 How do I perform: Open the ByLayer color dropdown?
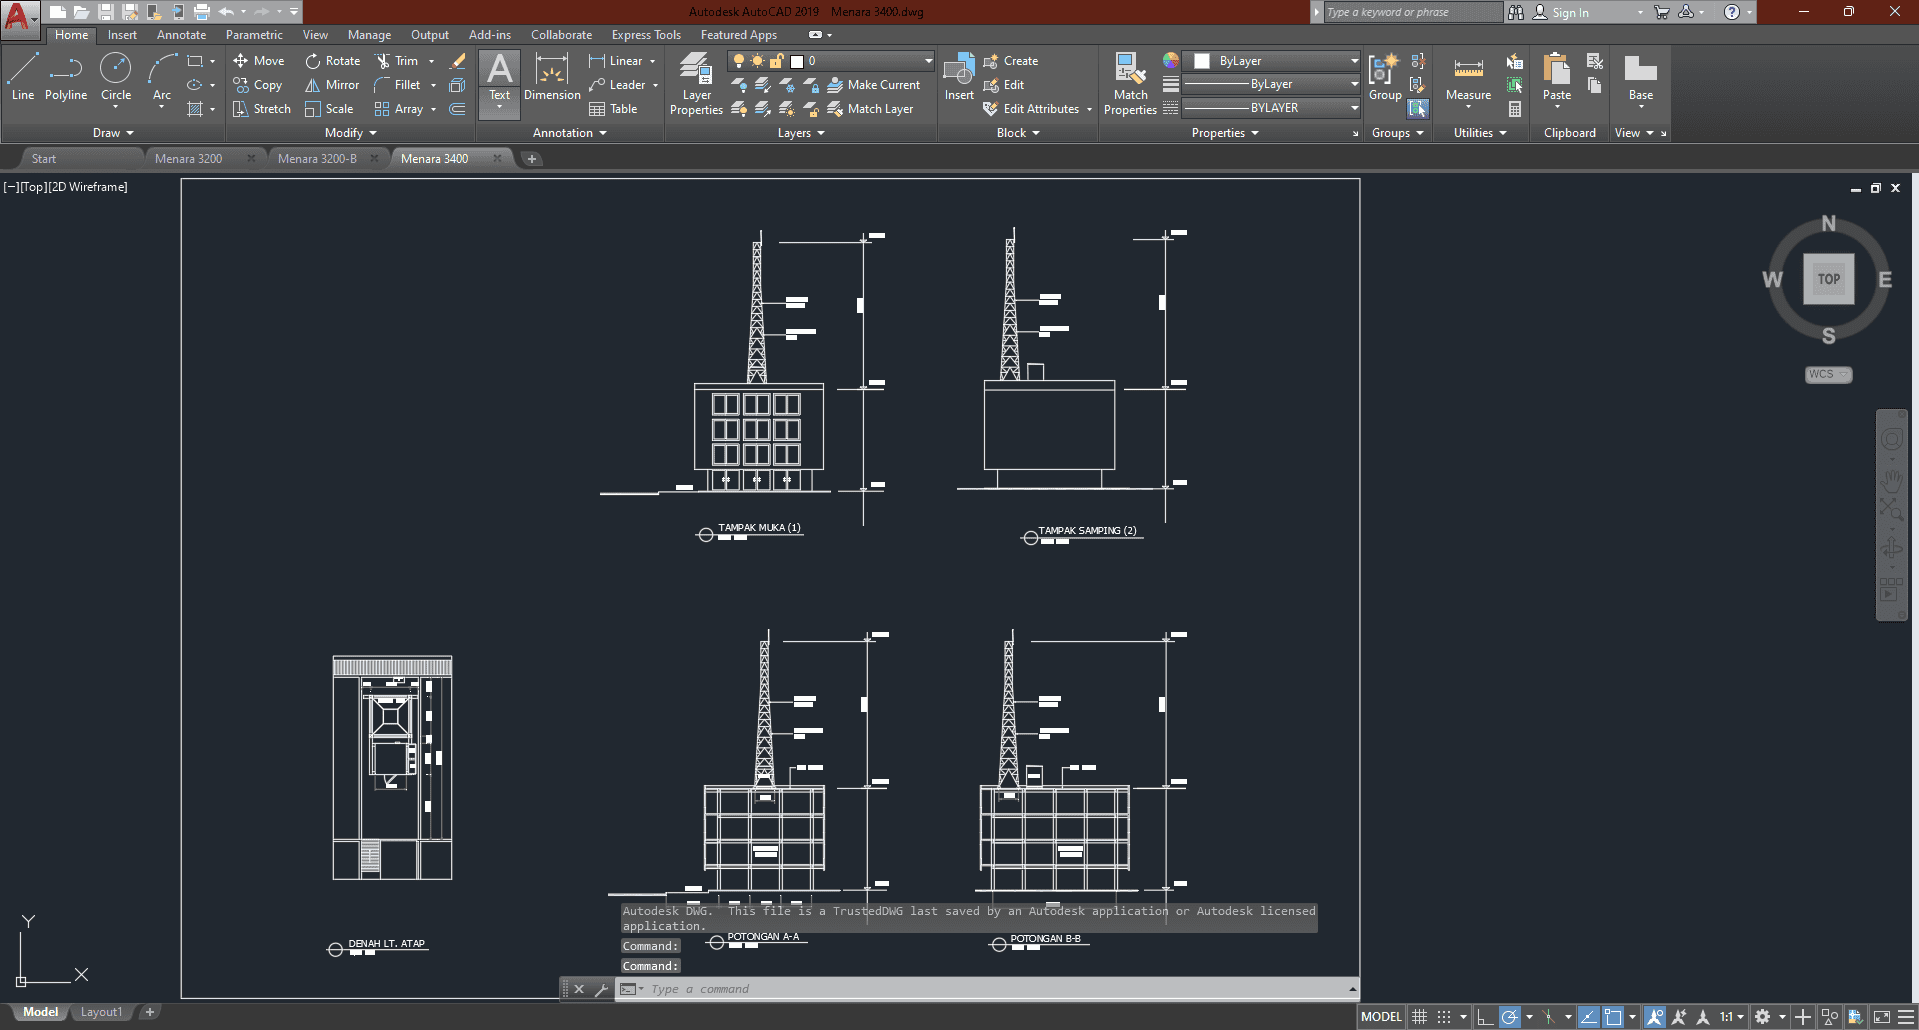pos(1354,61)
